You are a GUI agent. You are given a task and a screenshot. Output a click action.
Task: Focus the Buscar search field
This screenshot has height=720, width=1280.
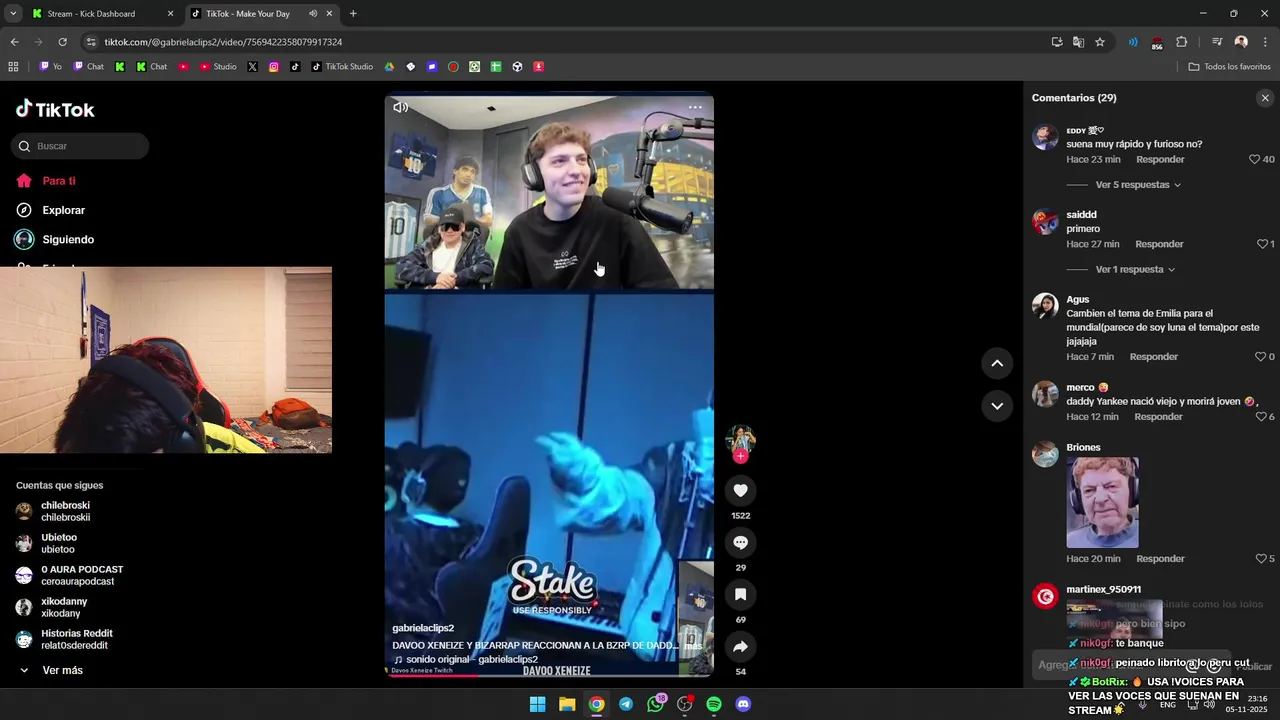click(80, 146)
